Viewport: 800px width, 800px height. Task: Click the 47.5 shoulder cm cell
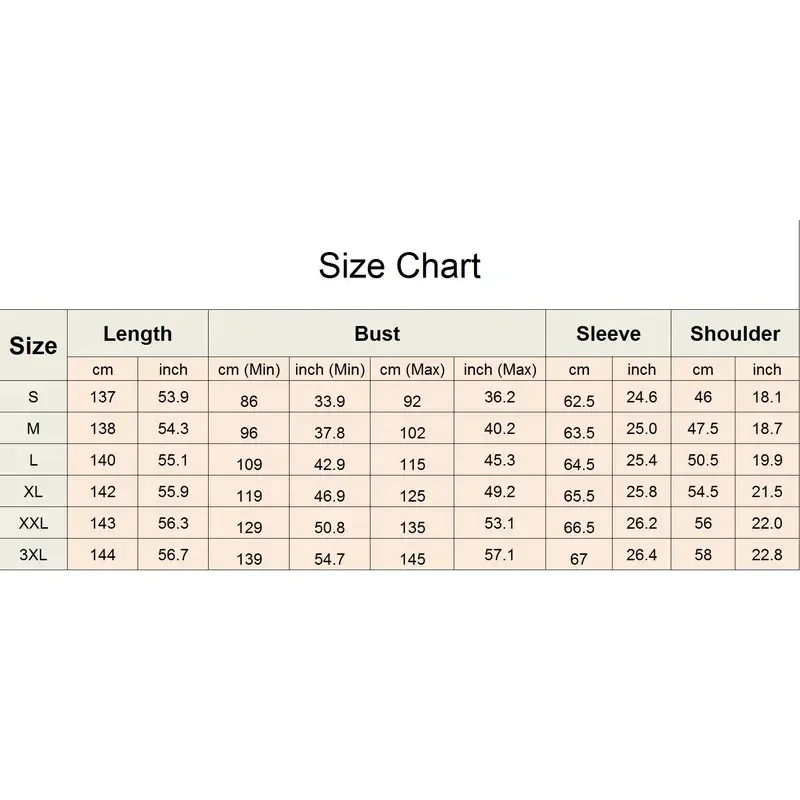[703, 428]
